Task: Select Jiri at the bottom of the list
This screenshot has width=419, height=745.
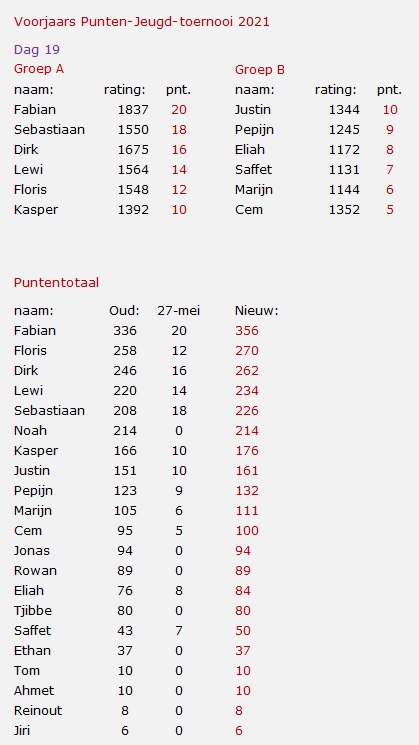Action: pyautogui.click(x=22, y=730)
